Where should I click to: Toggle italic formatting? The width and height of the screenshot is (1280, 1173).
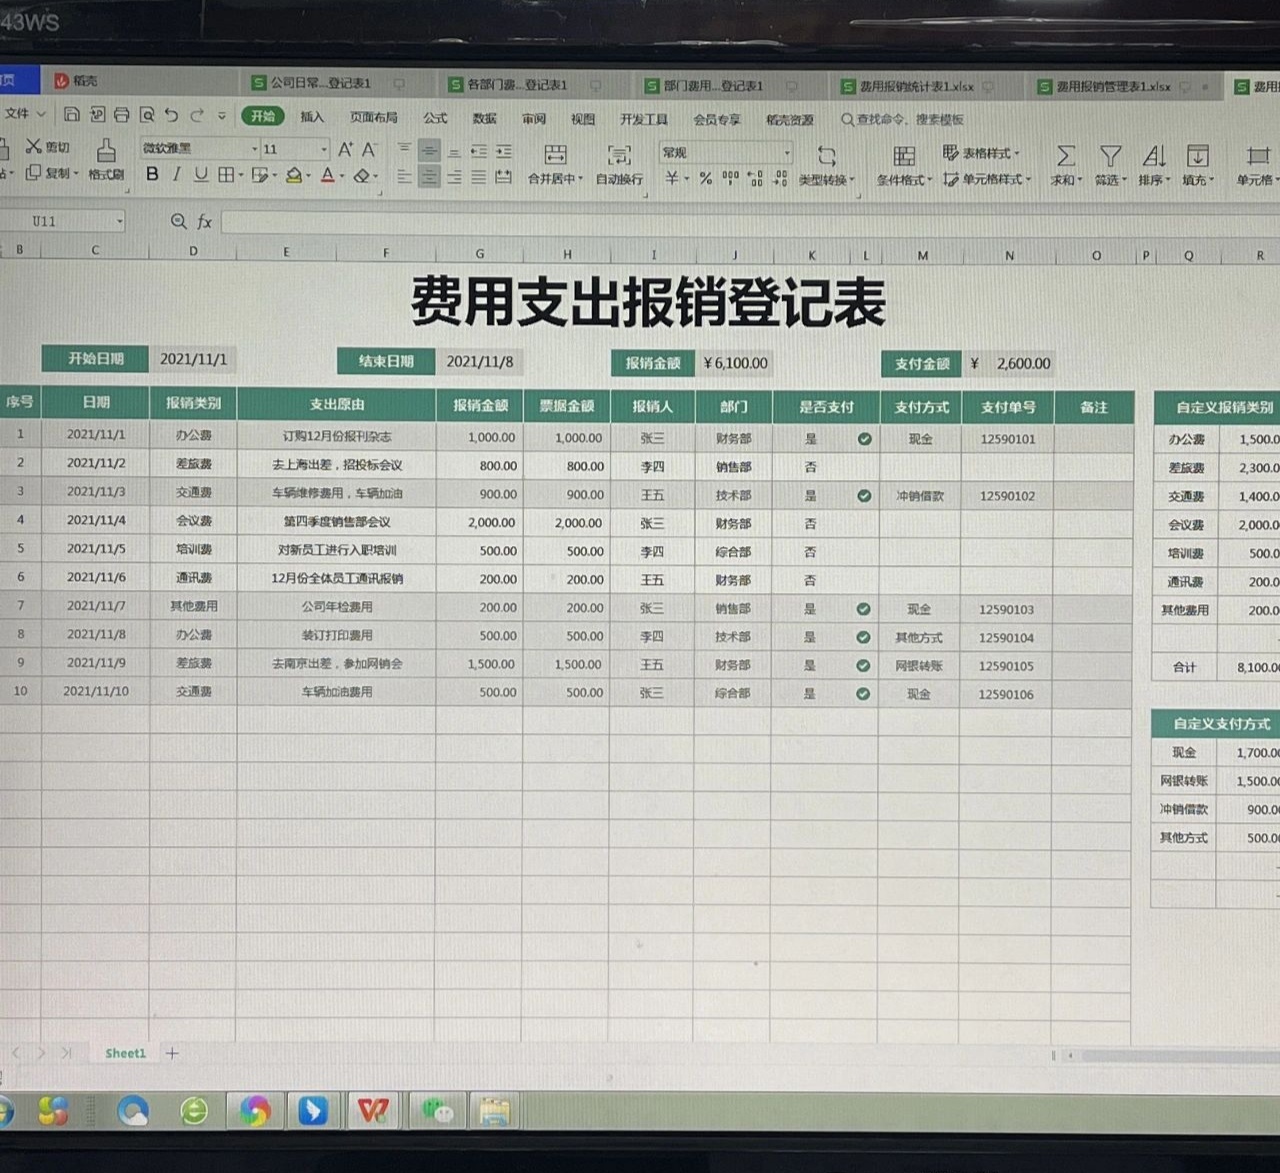click(x=176, y=174)
